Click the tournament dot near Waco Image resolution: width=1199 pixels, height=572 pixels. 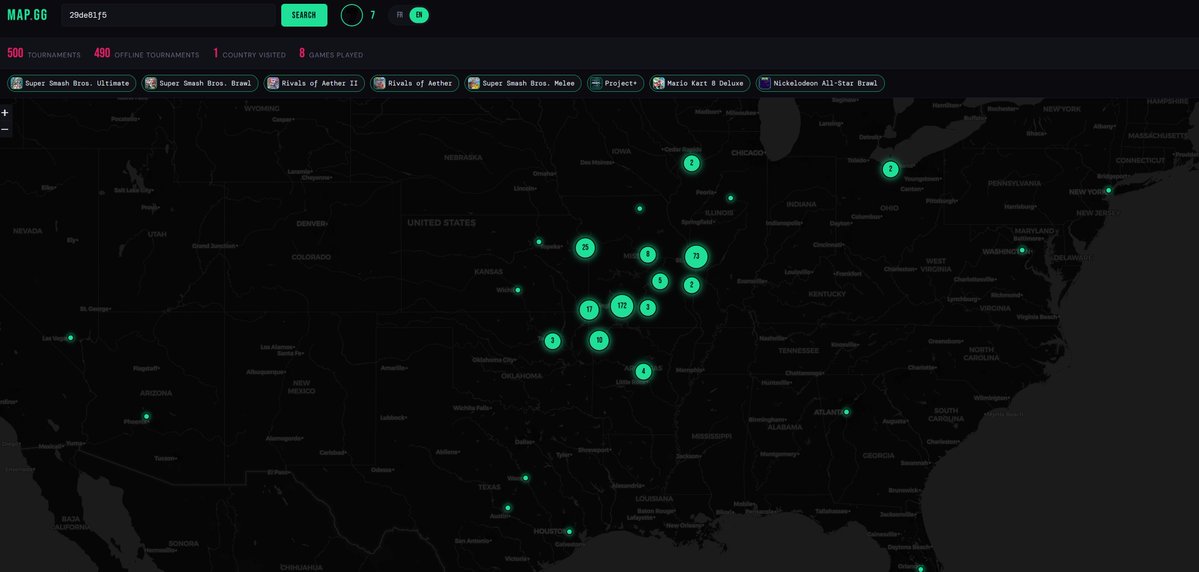coord(525,478)
